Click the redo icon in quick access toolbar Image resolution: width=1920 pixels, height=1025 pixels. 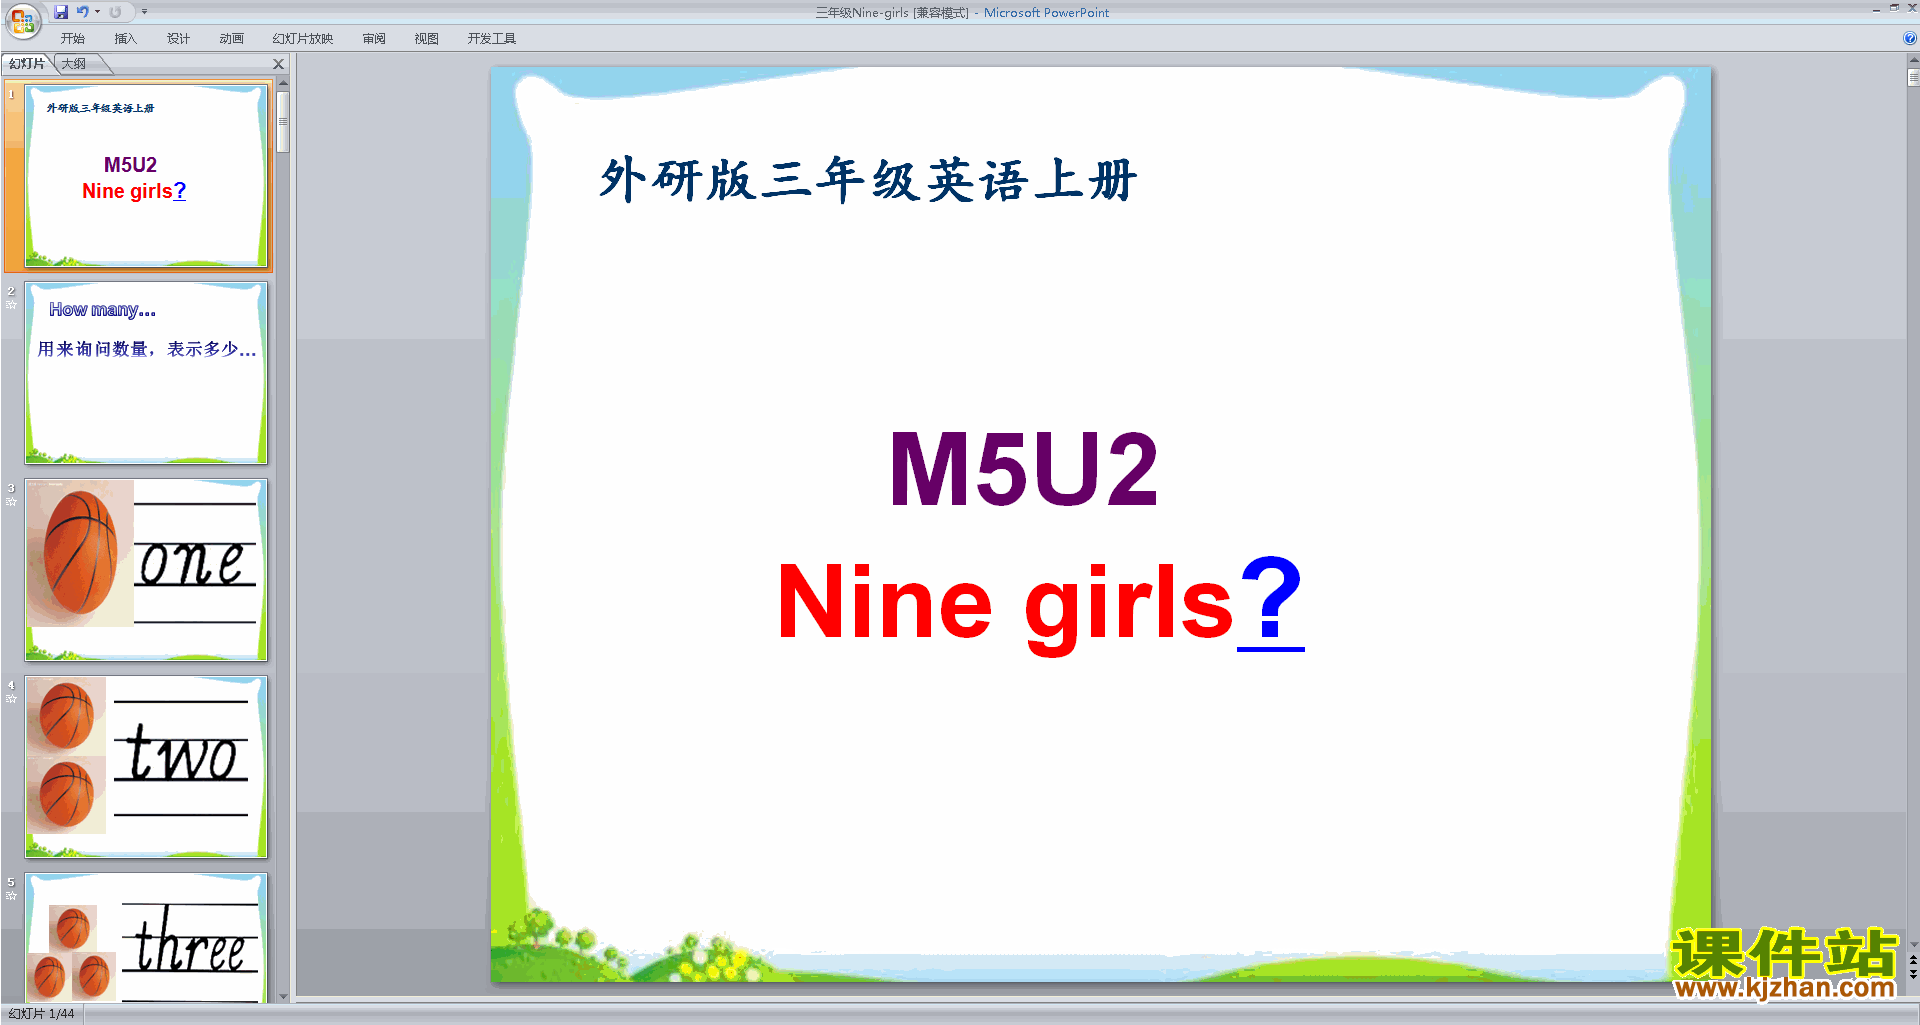pos(115,12)
